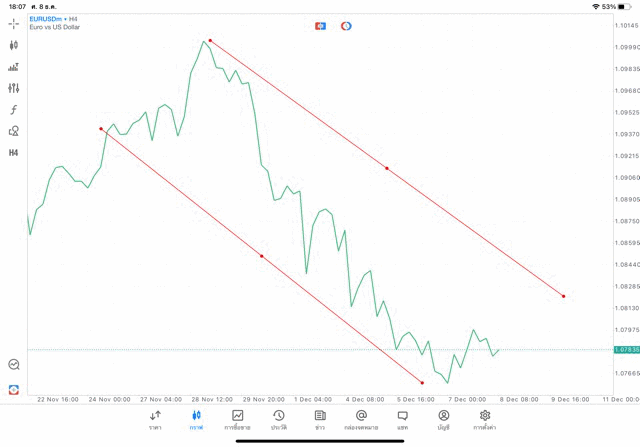Open EURUSDm symbol selector

point(48,19)
